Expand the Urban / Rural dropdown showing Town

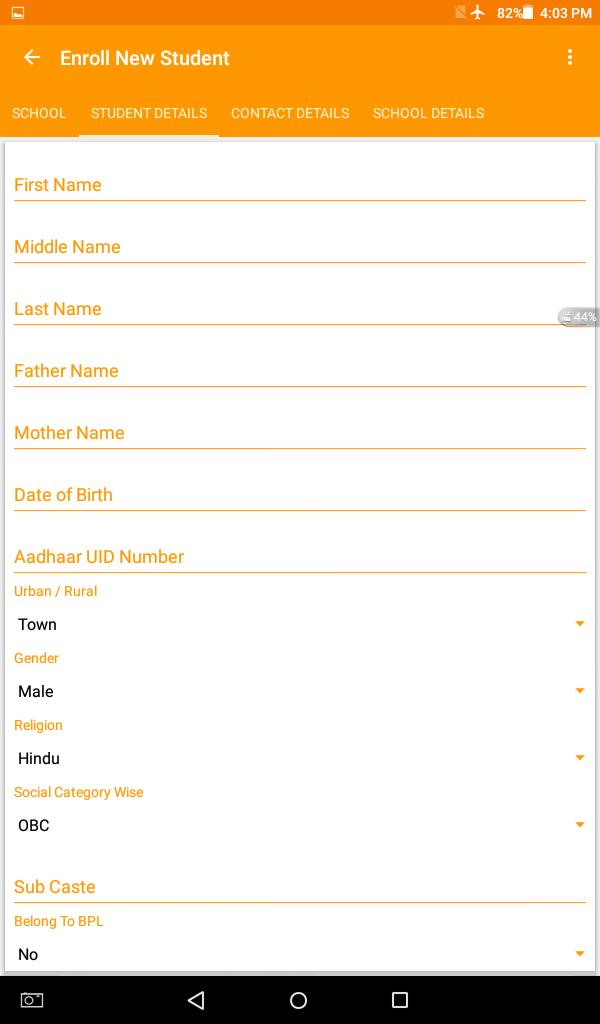299,624
